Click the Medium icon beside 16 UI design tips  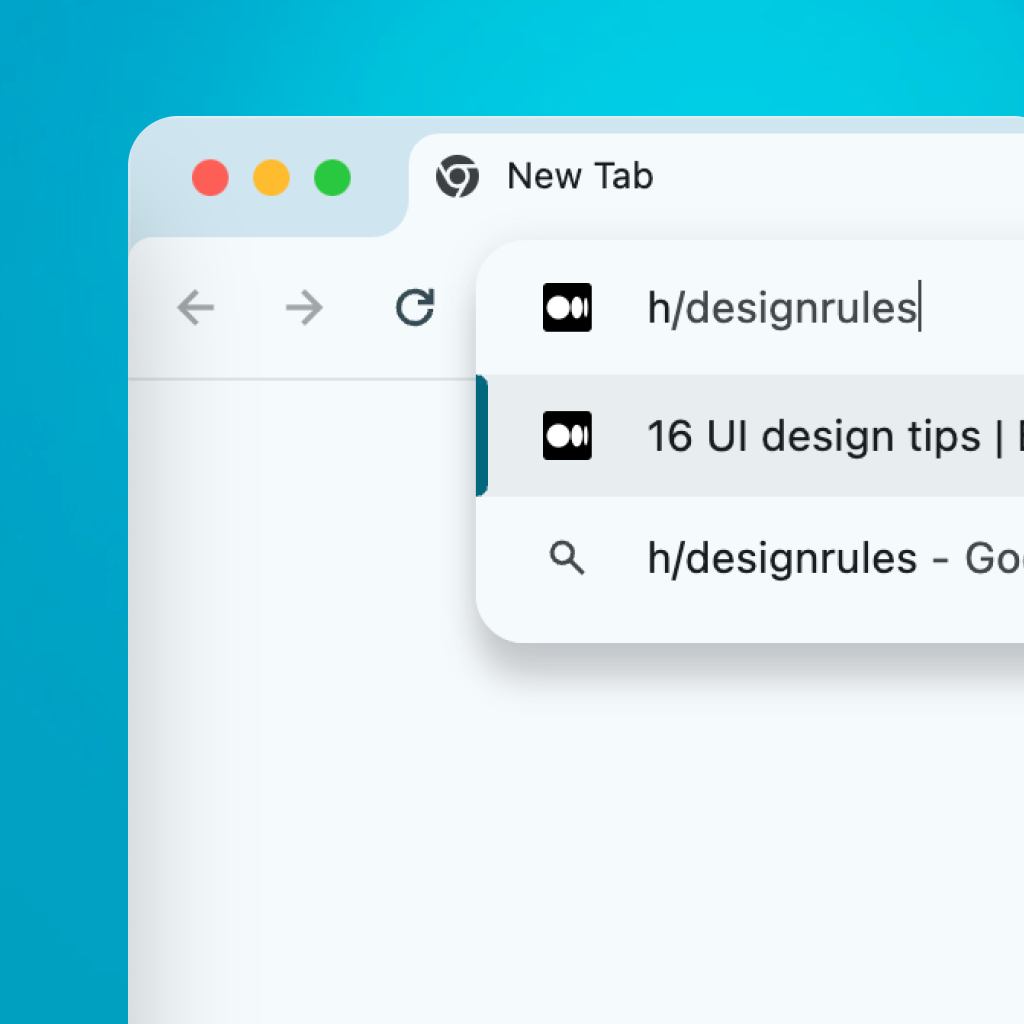567,436
